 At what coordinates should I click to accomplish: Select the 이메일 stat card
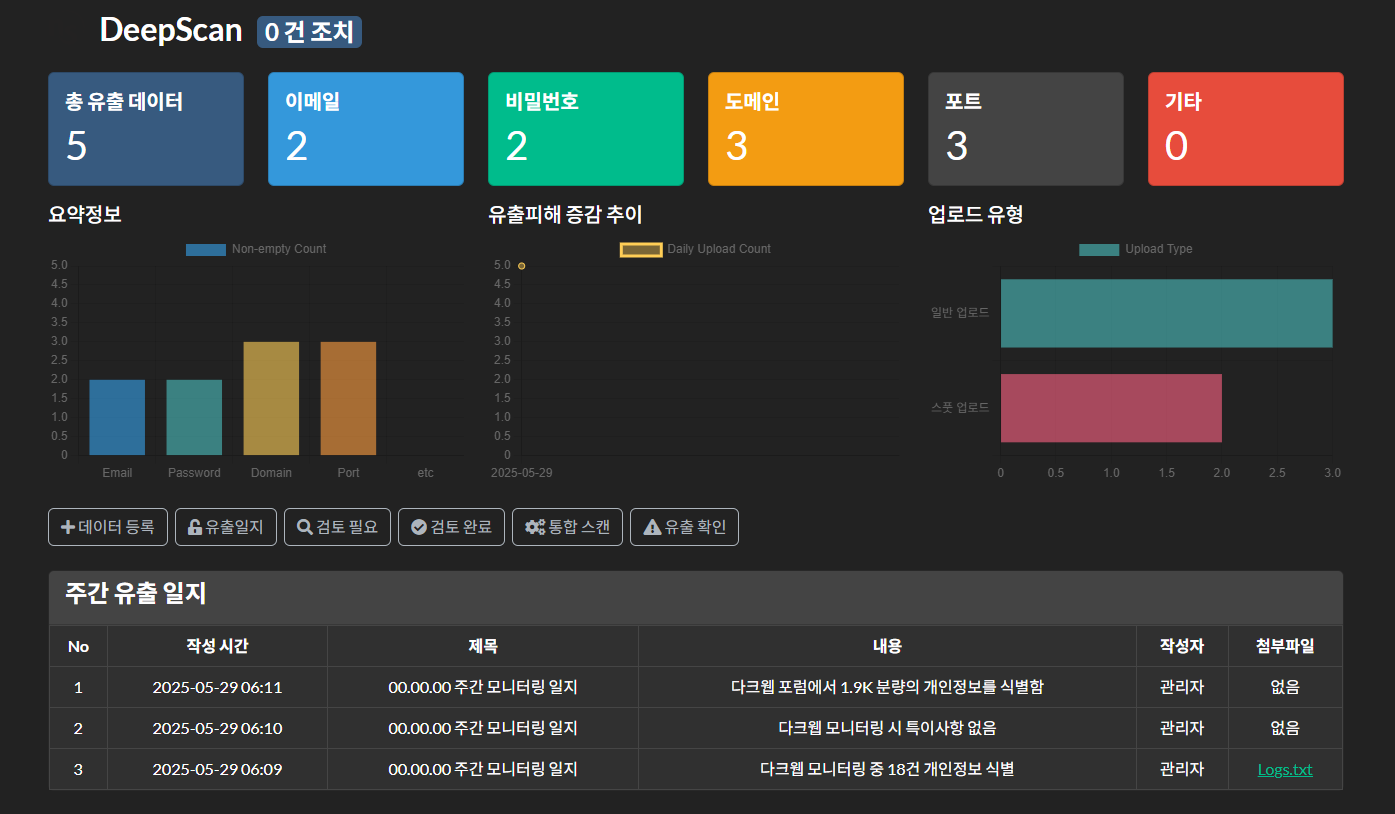coord(366,129)
